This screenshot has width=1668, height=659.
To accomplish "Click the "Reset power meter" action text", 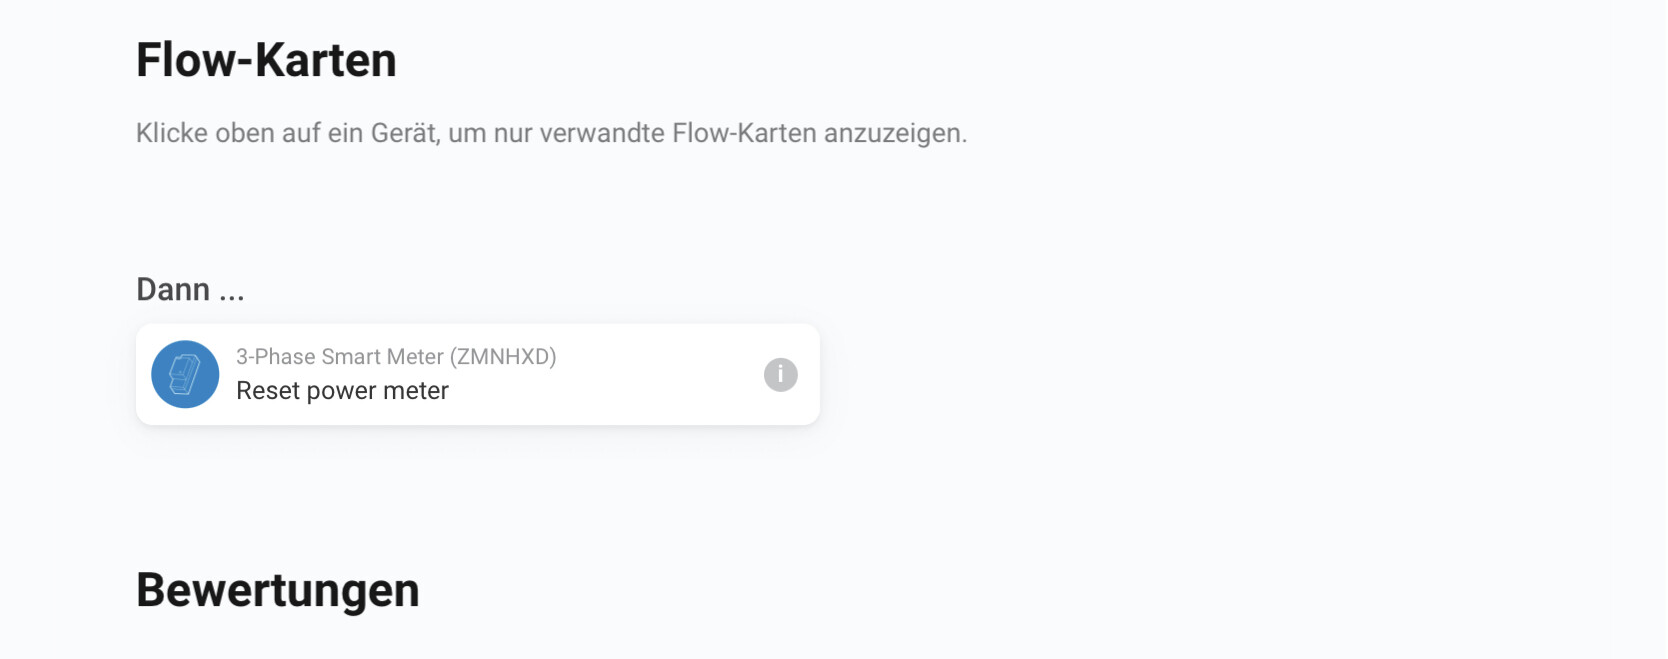I will click(x=342, y=391).
